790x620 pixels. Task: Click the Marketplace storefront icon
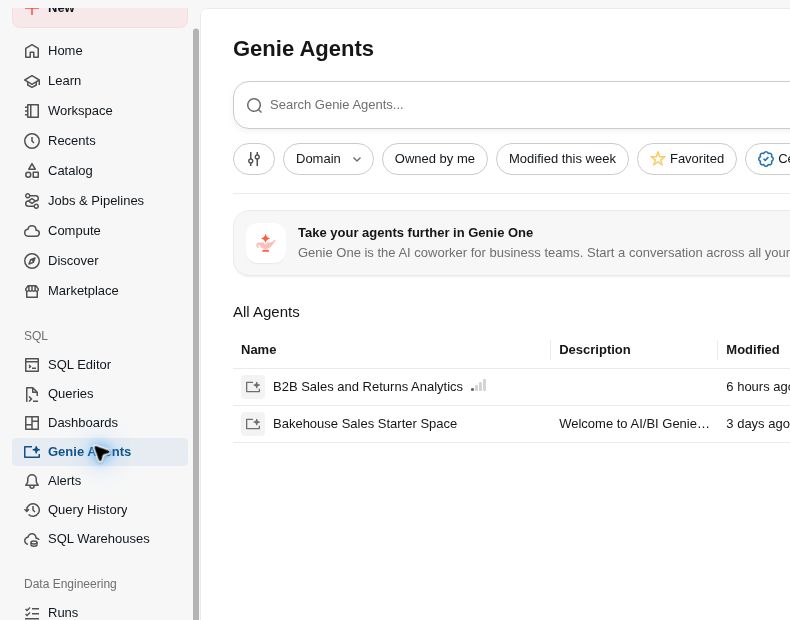point(32,291)
